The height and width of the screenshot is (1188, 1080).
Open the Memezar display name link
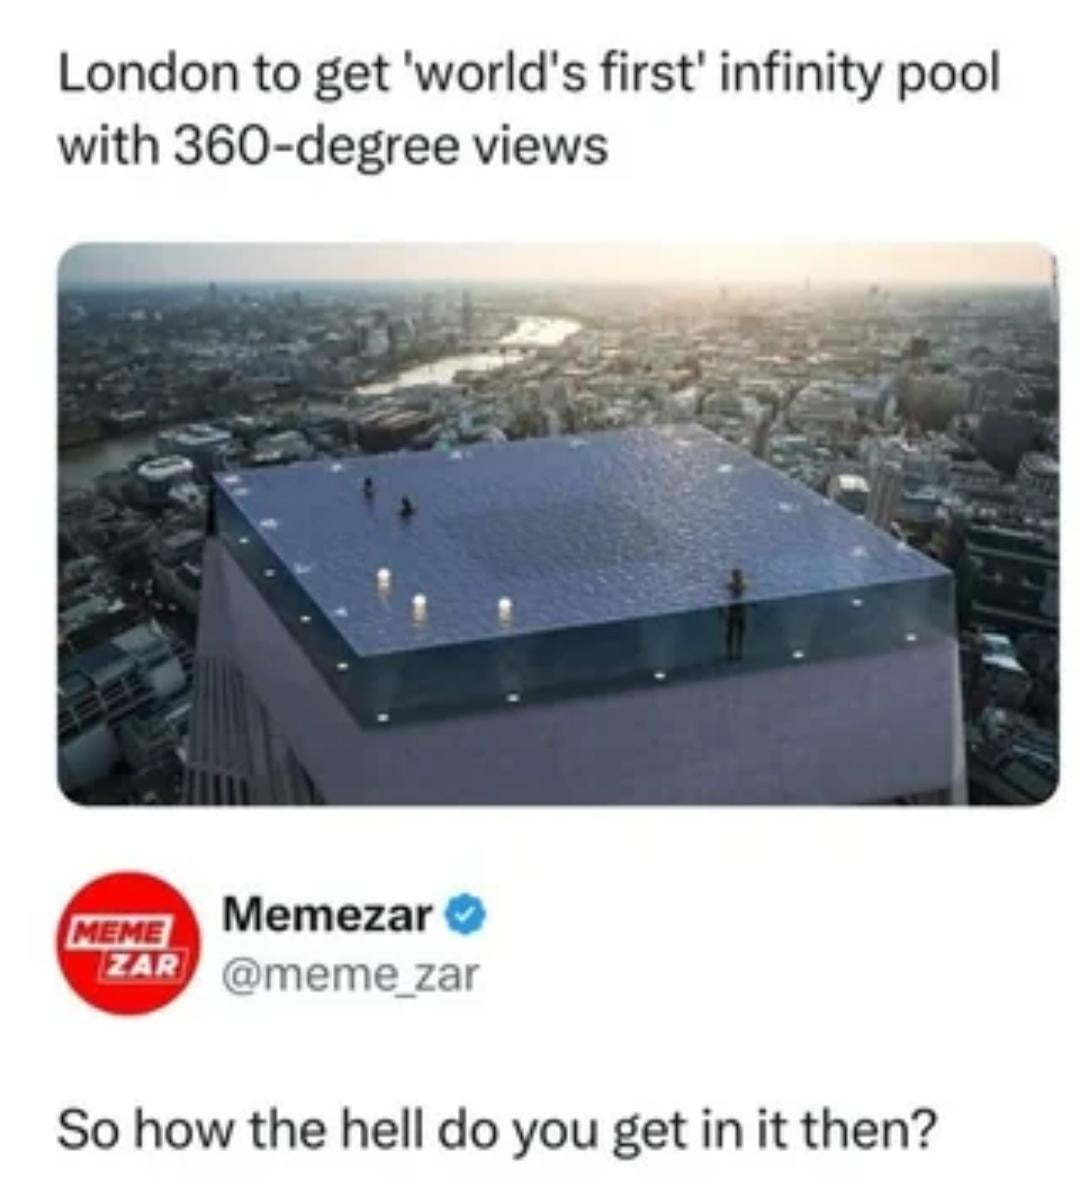coord(327,915)
